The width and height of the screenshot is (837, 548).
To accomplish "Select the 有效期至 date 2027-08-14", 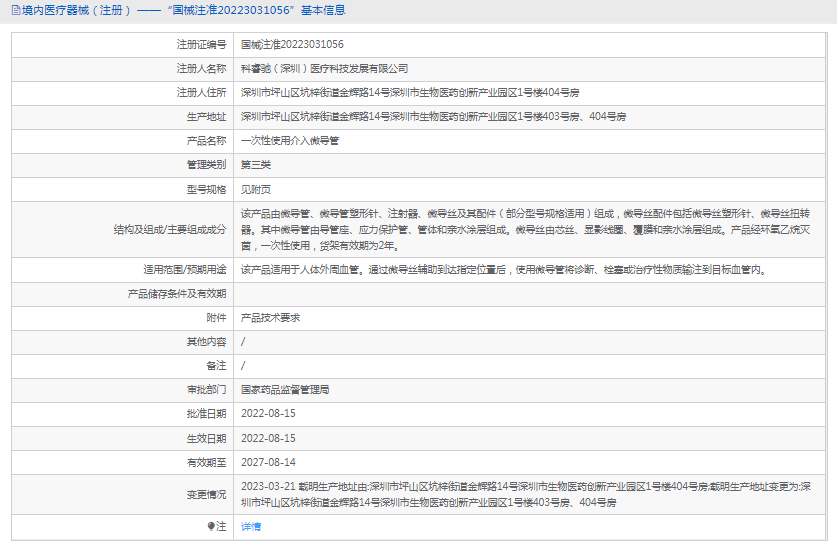I will [268, 462].
